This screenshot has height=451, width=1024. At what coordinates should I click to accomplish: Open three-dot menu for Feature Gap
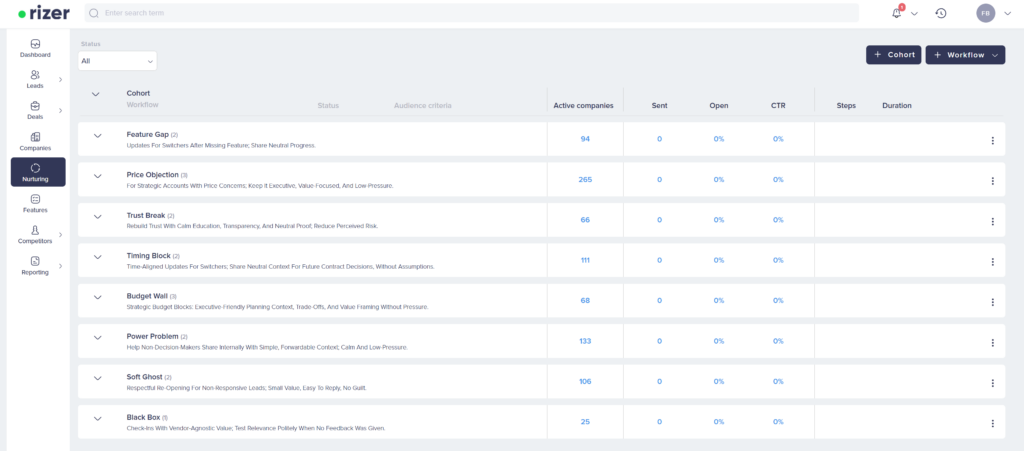pyautogui.click(x=992, y=140)
